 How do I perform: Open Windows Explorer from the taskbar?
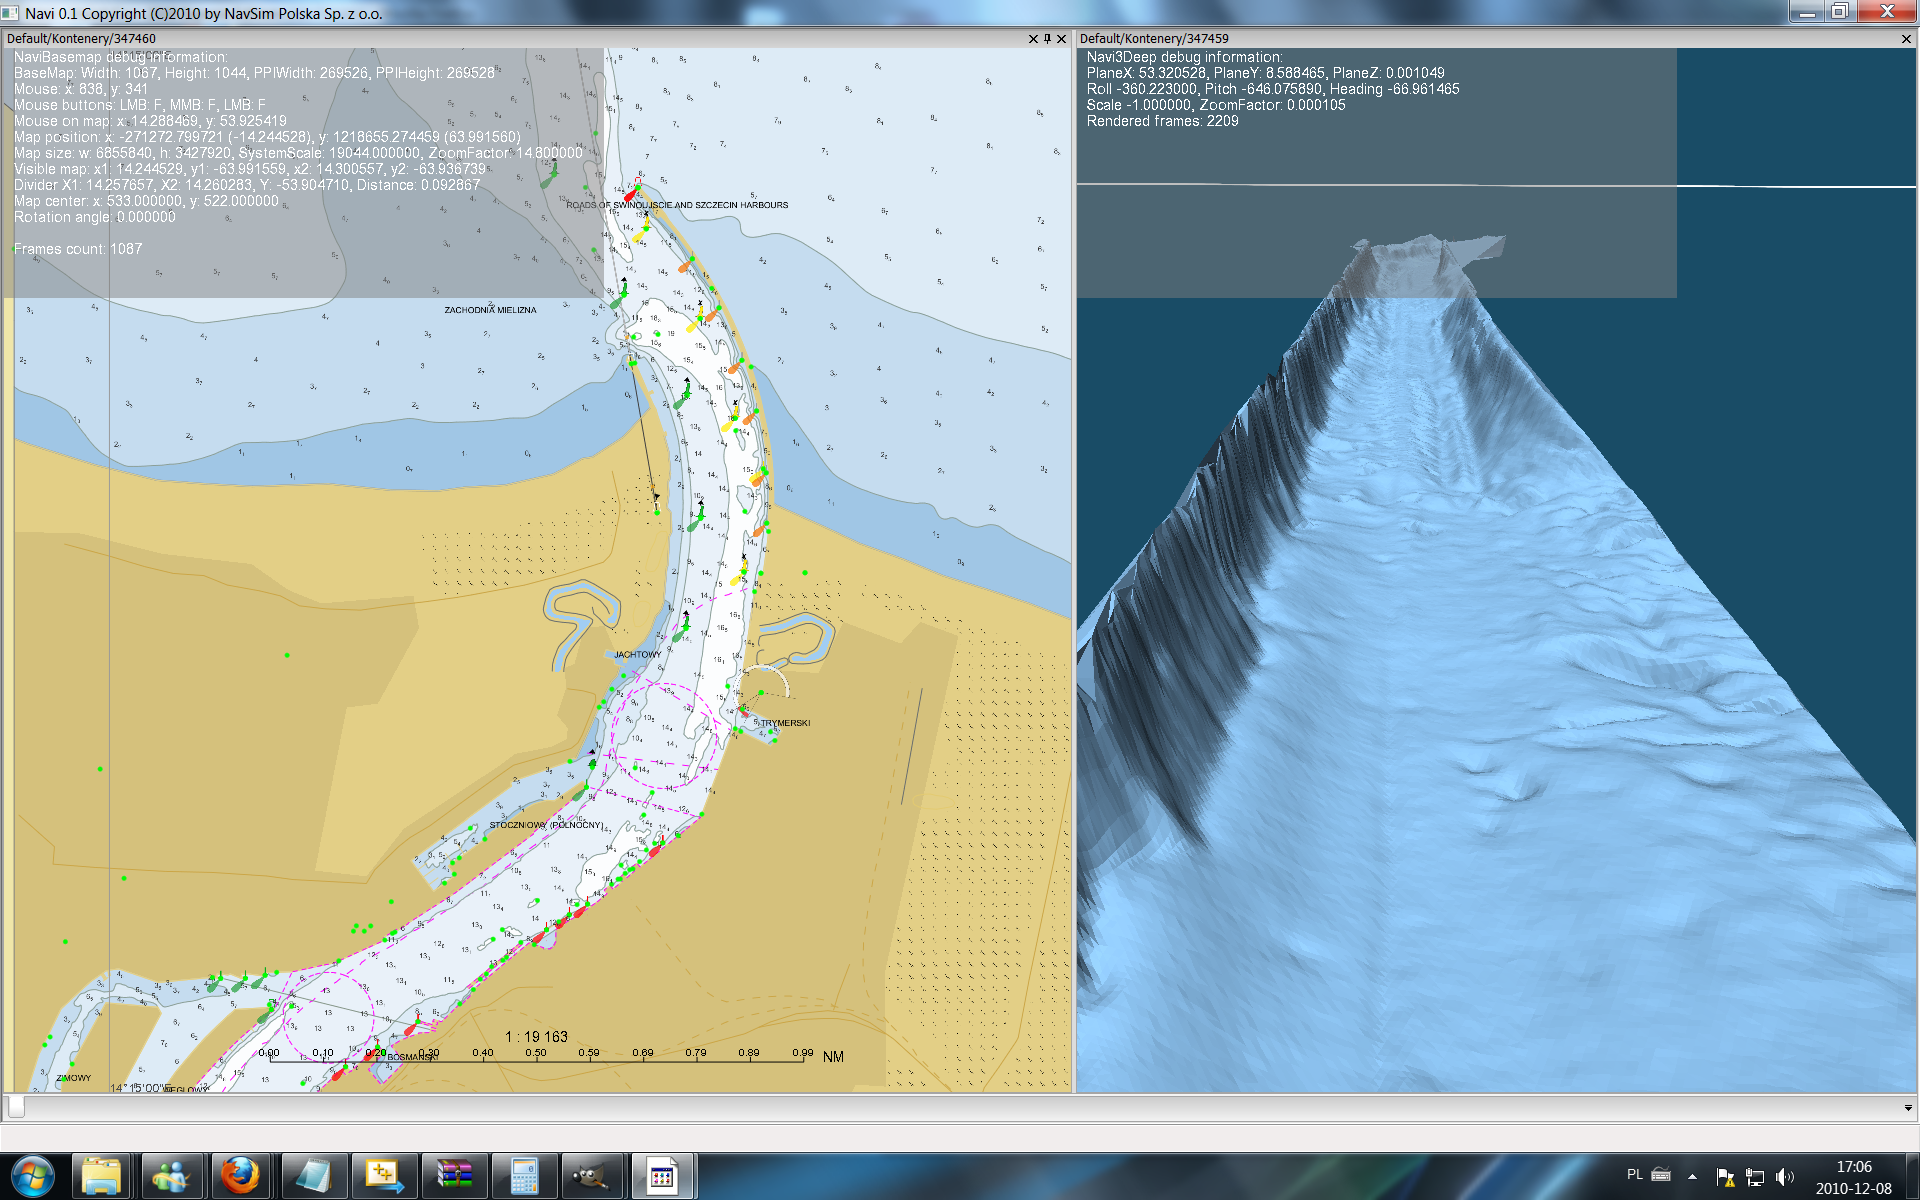pyautogui.click(x=101, y=1176)
